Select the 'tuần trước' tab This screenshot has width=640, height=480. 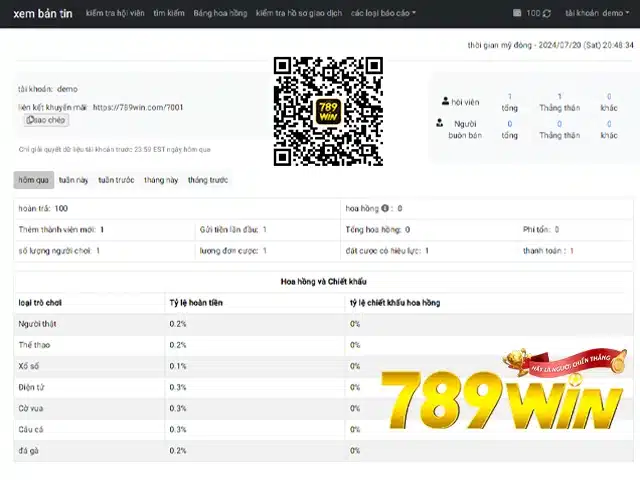coord(116,180)
